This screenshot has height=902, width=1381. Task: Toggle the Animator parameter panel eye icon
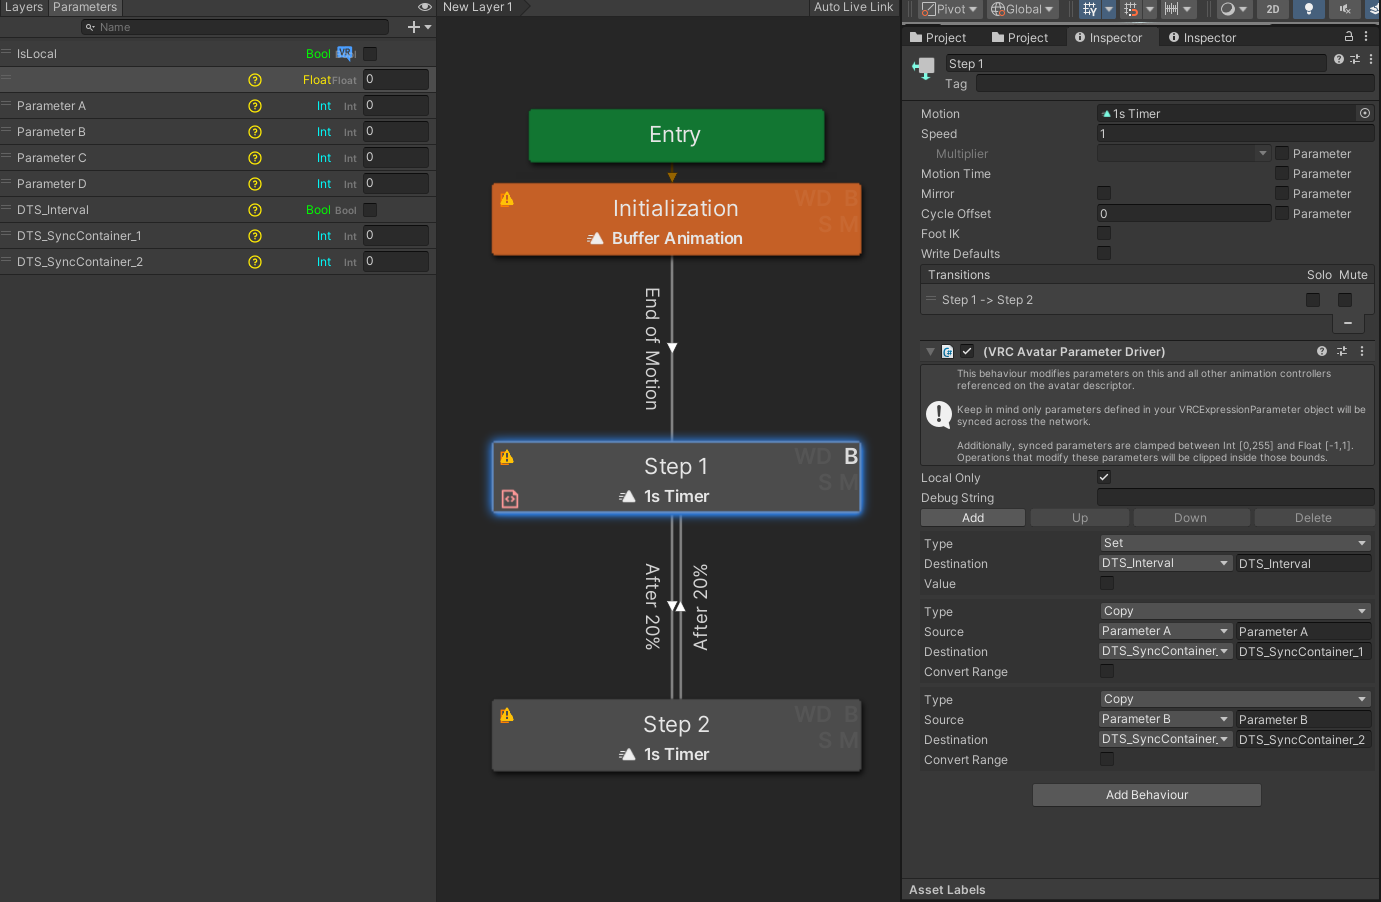coord(425,7)
